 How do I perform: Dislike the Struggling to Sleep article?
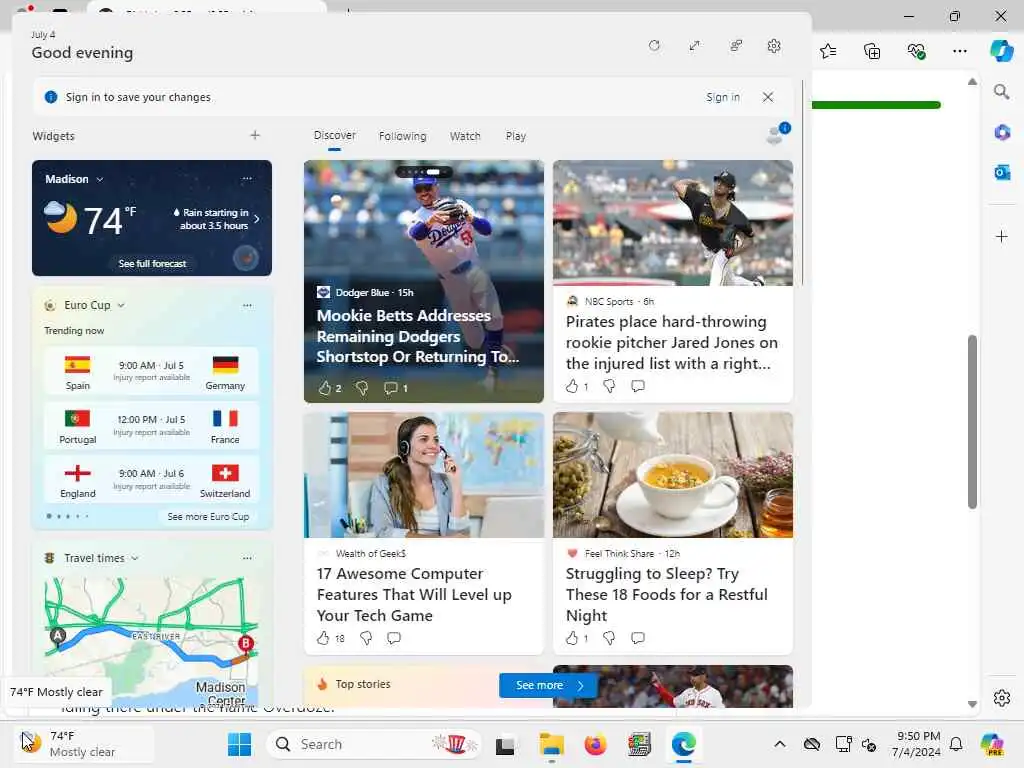click(x=609, y=638)
